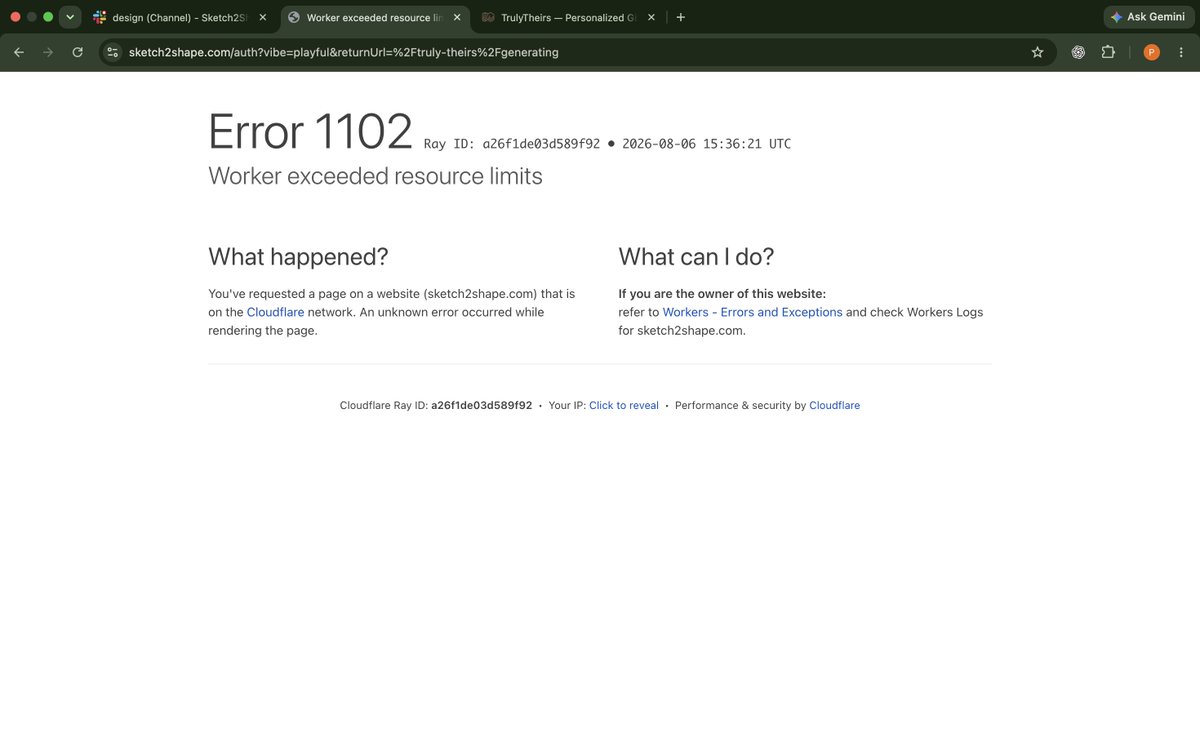Close the Worker exceeded resource limits tab
The height and width of the screenshot is (751, 1200).
(457, 17)
